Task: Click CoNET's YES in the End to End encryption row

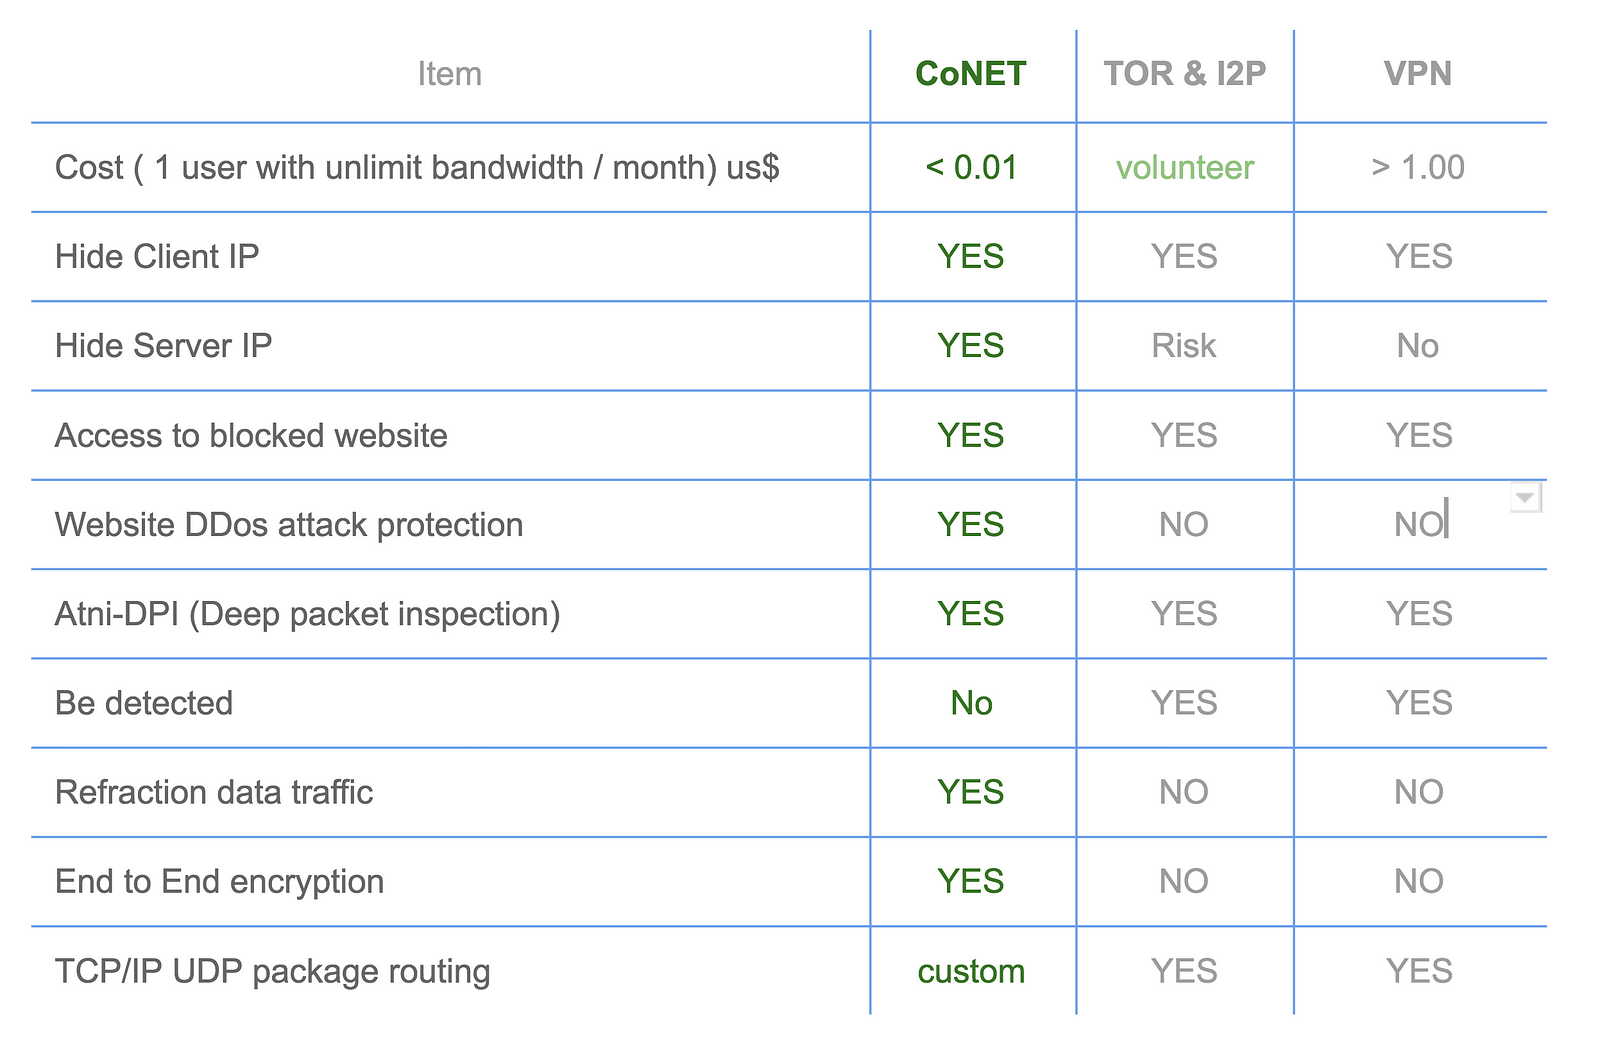Action: pyautogui.click(x=971, y=882)
